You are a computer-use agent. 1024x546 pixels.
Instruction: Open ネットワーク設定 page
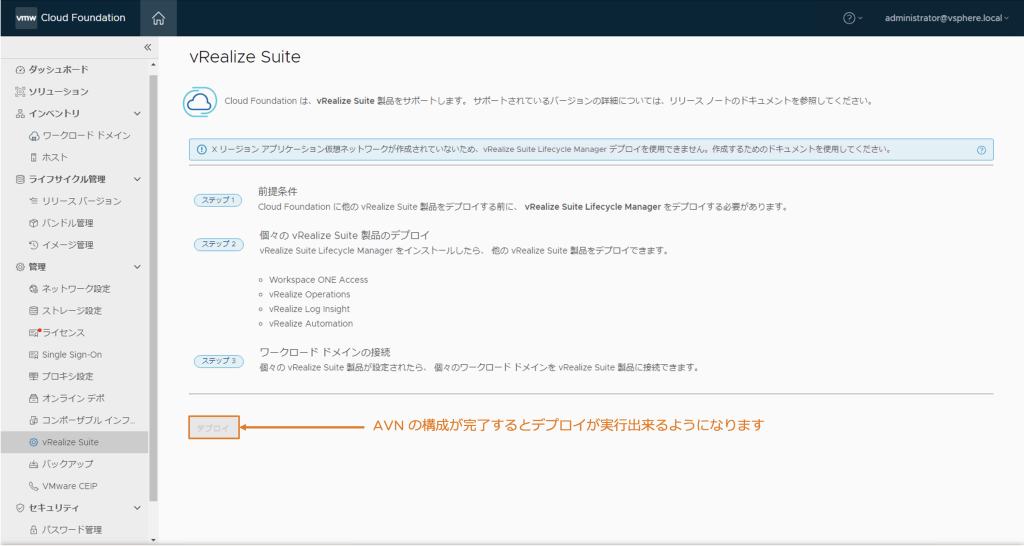point(76,289)
